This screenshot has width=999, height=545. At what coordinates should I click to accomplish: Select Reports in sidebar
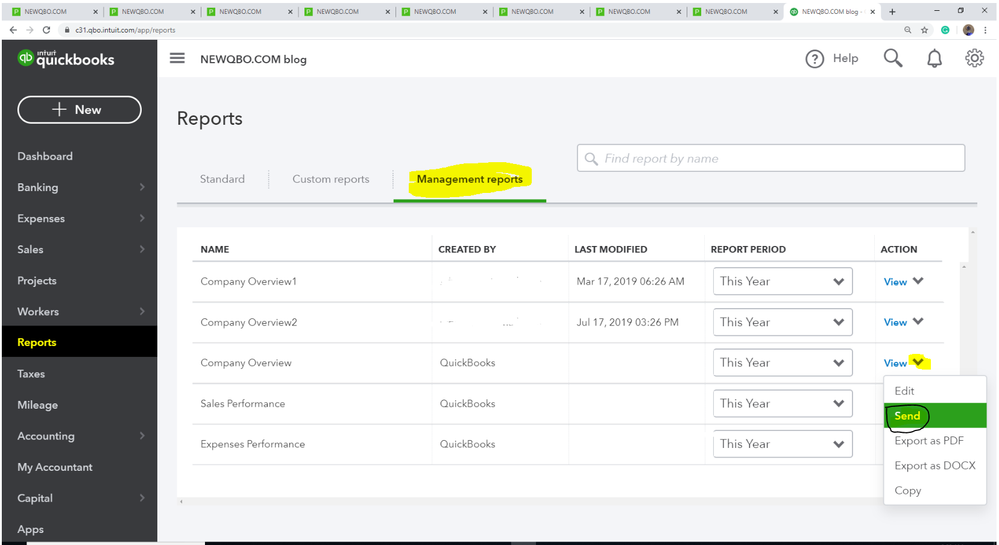click(x=37, y=342)
